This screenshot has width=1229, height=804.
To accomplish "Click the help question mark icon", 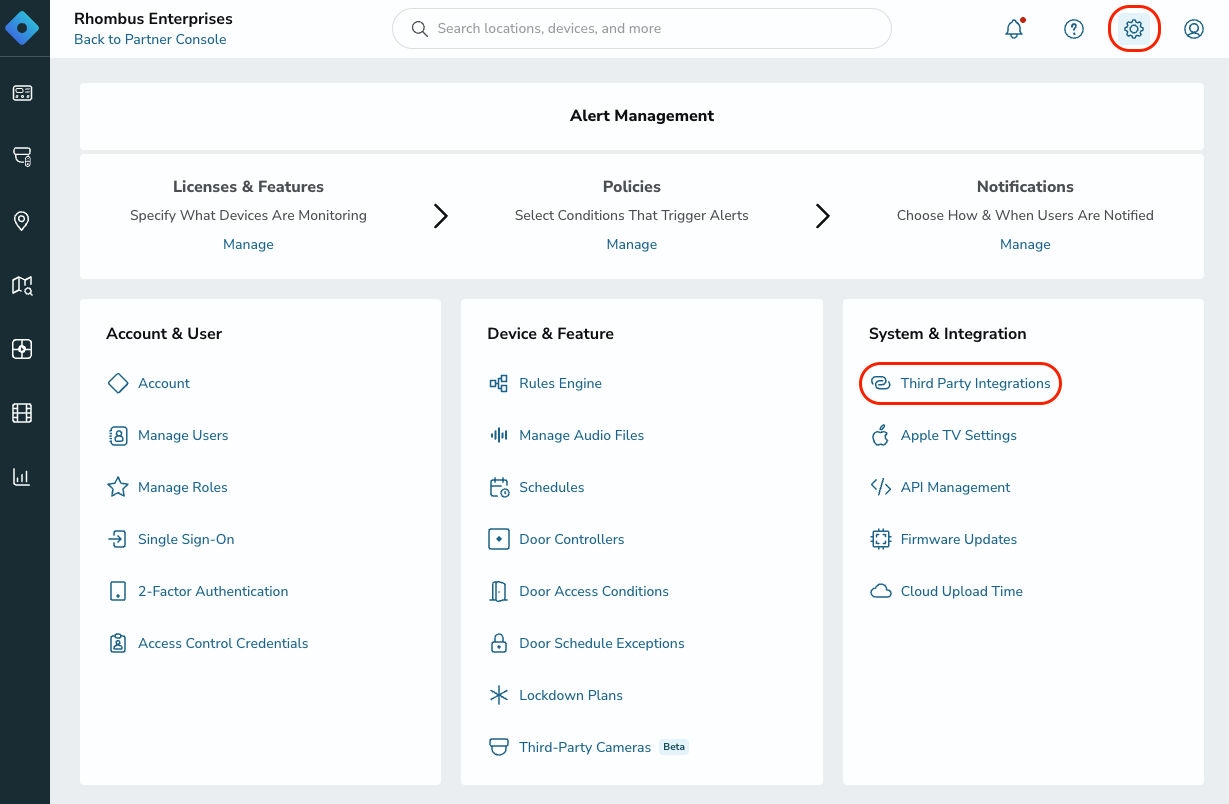I will (x=1073, y=29).
